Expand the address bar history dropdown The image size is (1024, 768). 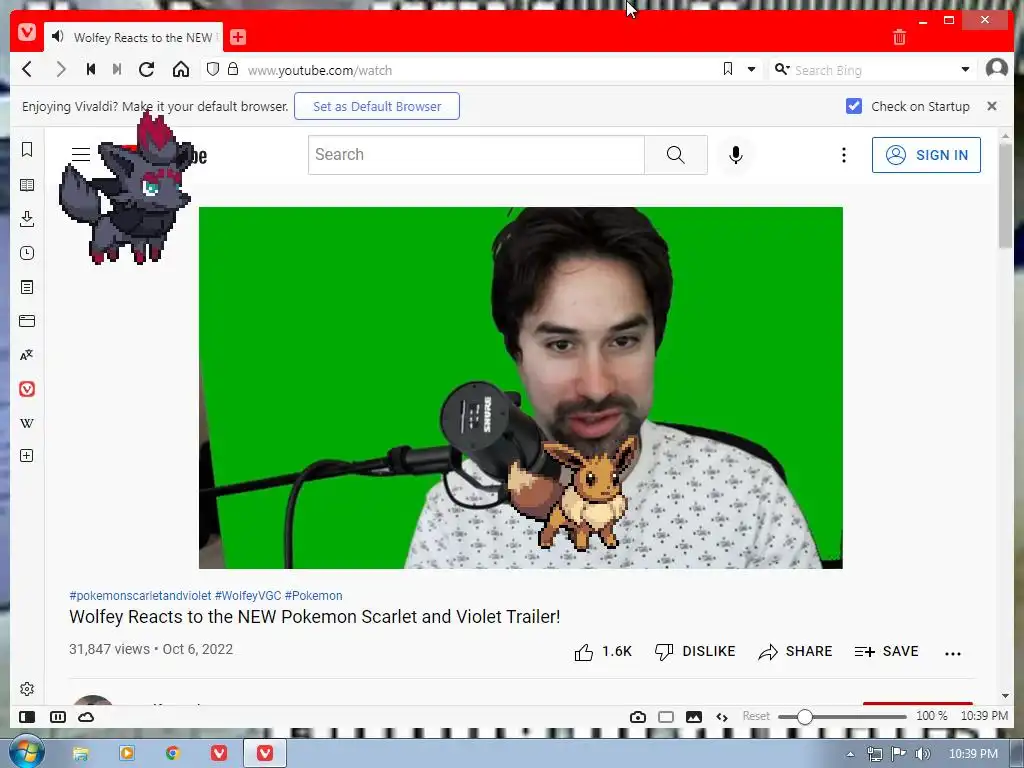tap(752, 69)
